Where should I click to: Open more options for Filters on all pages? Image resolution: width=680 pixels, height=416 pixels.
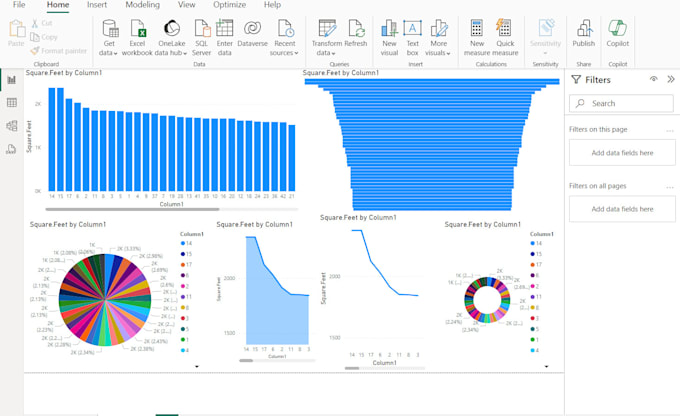tap(670, 187)
